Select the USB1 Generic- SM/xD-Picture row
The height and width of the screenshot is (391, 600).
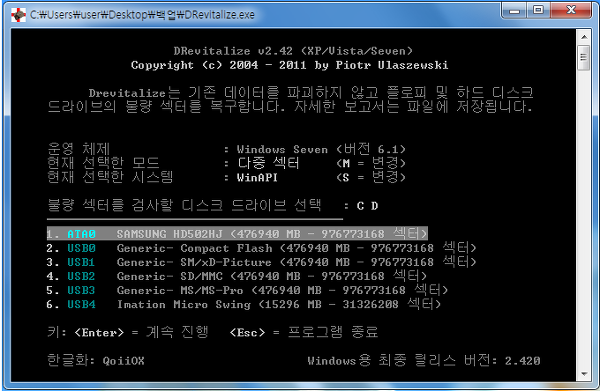tap(261, 262)
